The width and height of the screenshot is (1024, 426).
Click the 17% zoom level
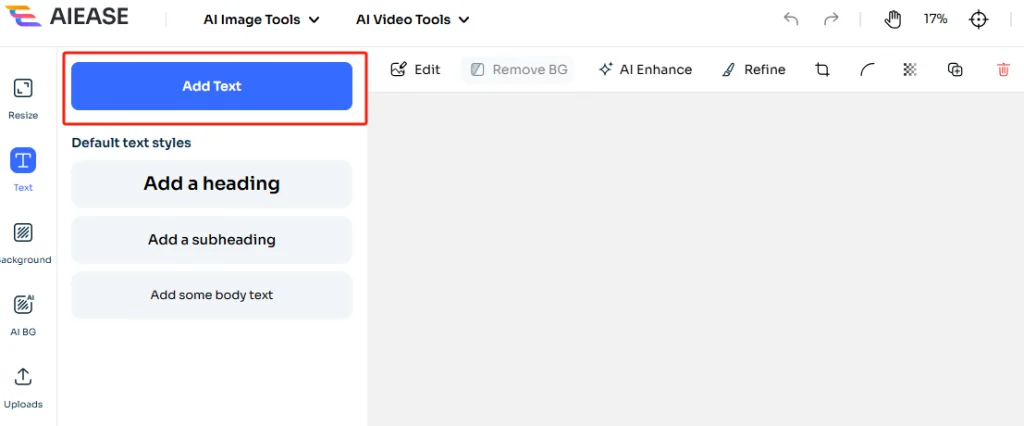(935, 19)
